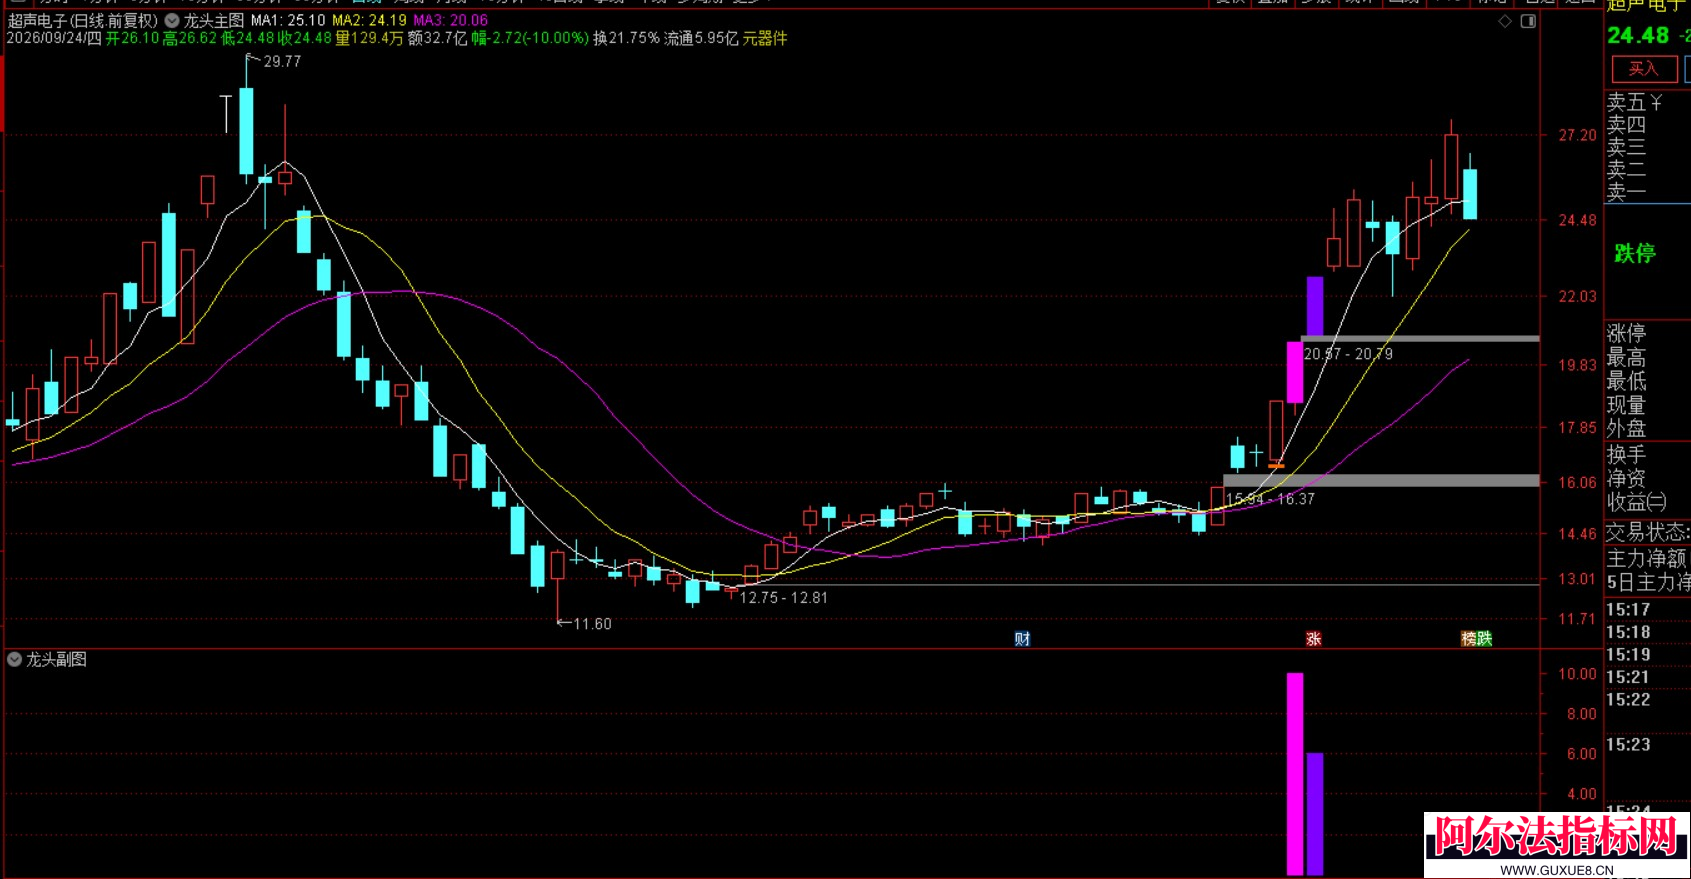Select the 11.60 low price label
1691x879 pixels.
[592, 624]
